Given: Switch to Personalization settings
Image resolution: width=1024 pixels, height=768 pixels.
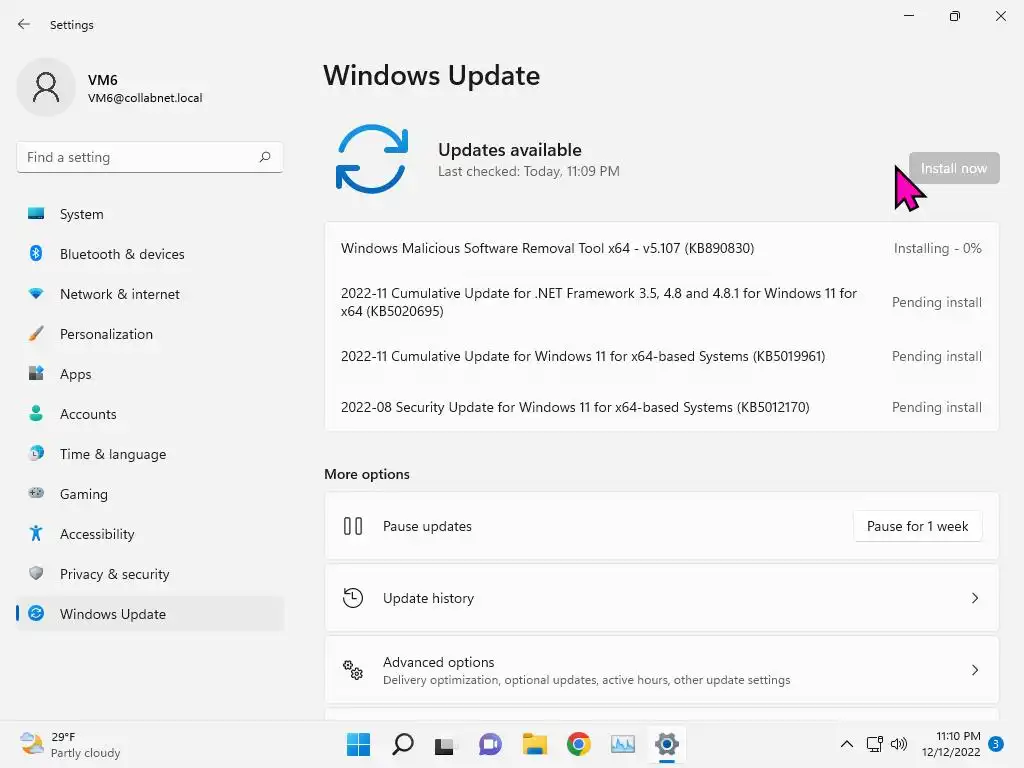Looking at the screenshot, I should pyautogui.click(x=150, y=334).
